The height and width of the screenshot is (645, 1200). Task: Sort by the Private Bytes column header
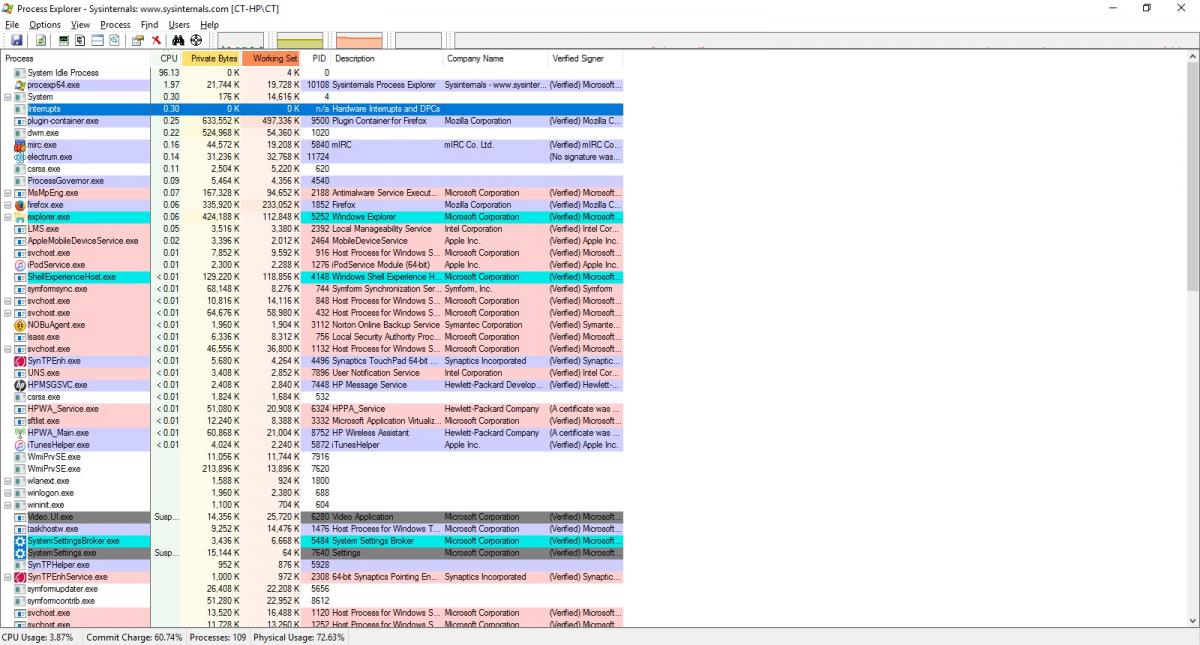212,59
